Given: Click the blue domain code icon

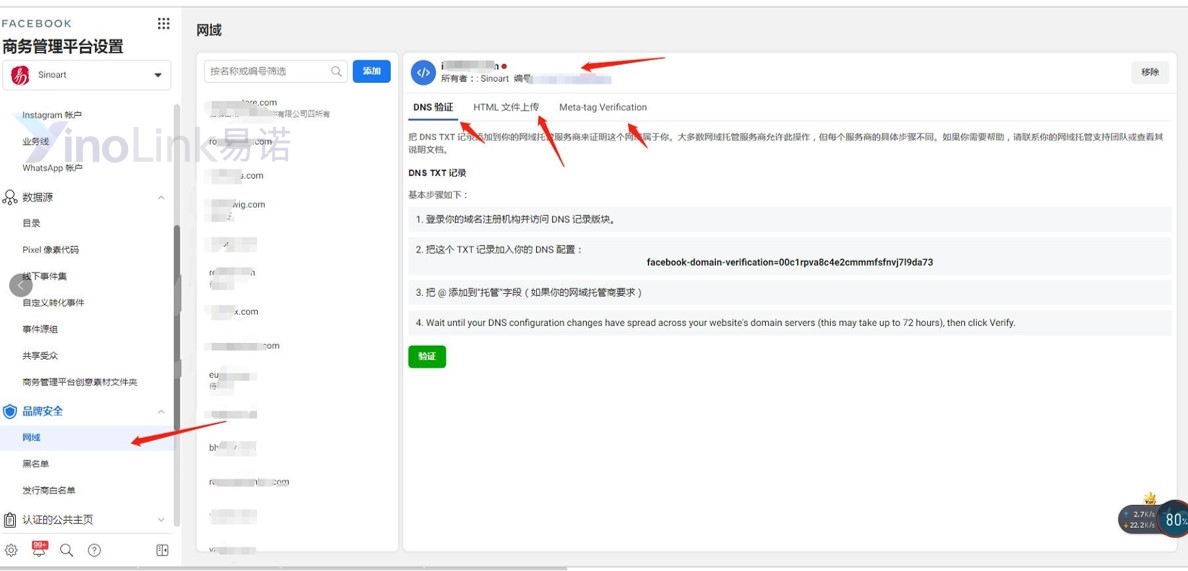Looking at the screenshot, I should pyautogui.click(x=424, y=73).
